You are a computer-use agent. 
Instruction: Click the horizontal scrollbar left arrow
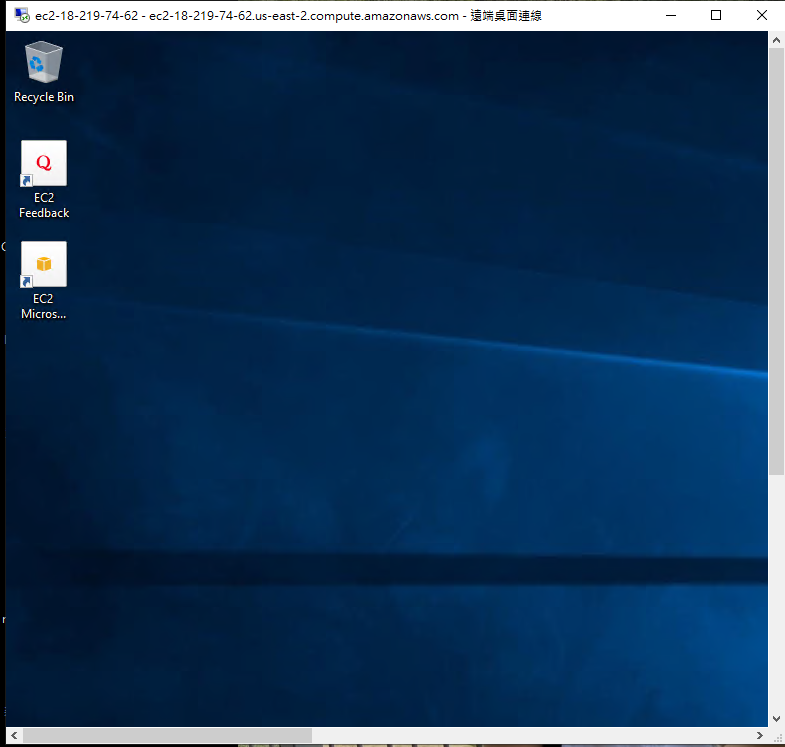click(x=14, y=735)
